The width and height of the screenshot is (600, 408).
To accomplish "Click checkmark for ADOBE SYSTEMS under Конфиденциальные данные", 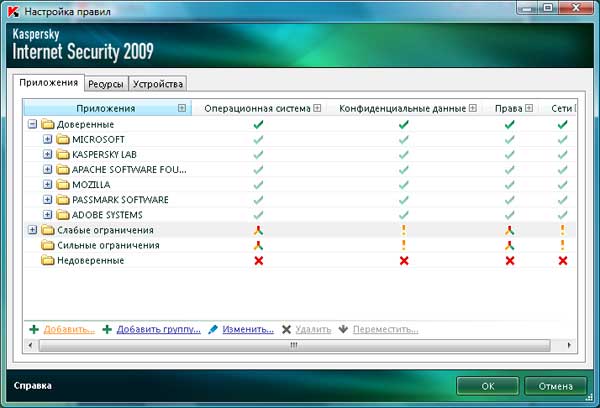I will [x=404, y=215].
